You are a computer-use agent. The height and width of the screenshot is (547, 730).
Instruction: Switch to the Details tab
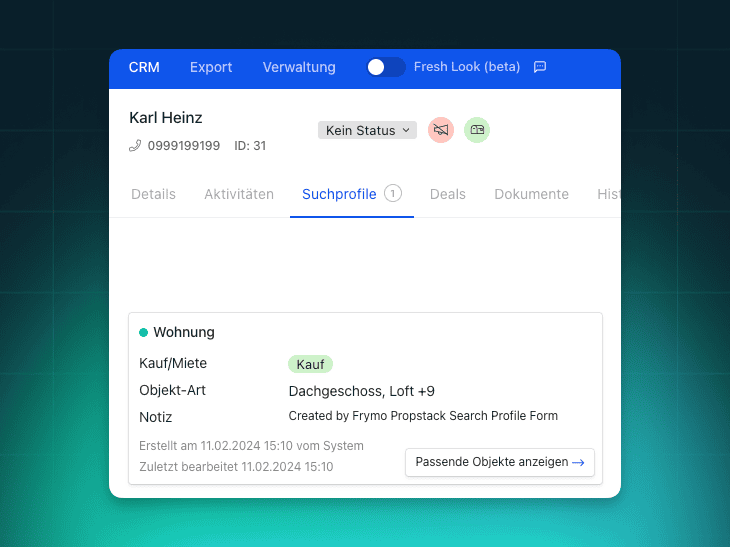click(153, 194)
